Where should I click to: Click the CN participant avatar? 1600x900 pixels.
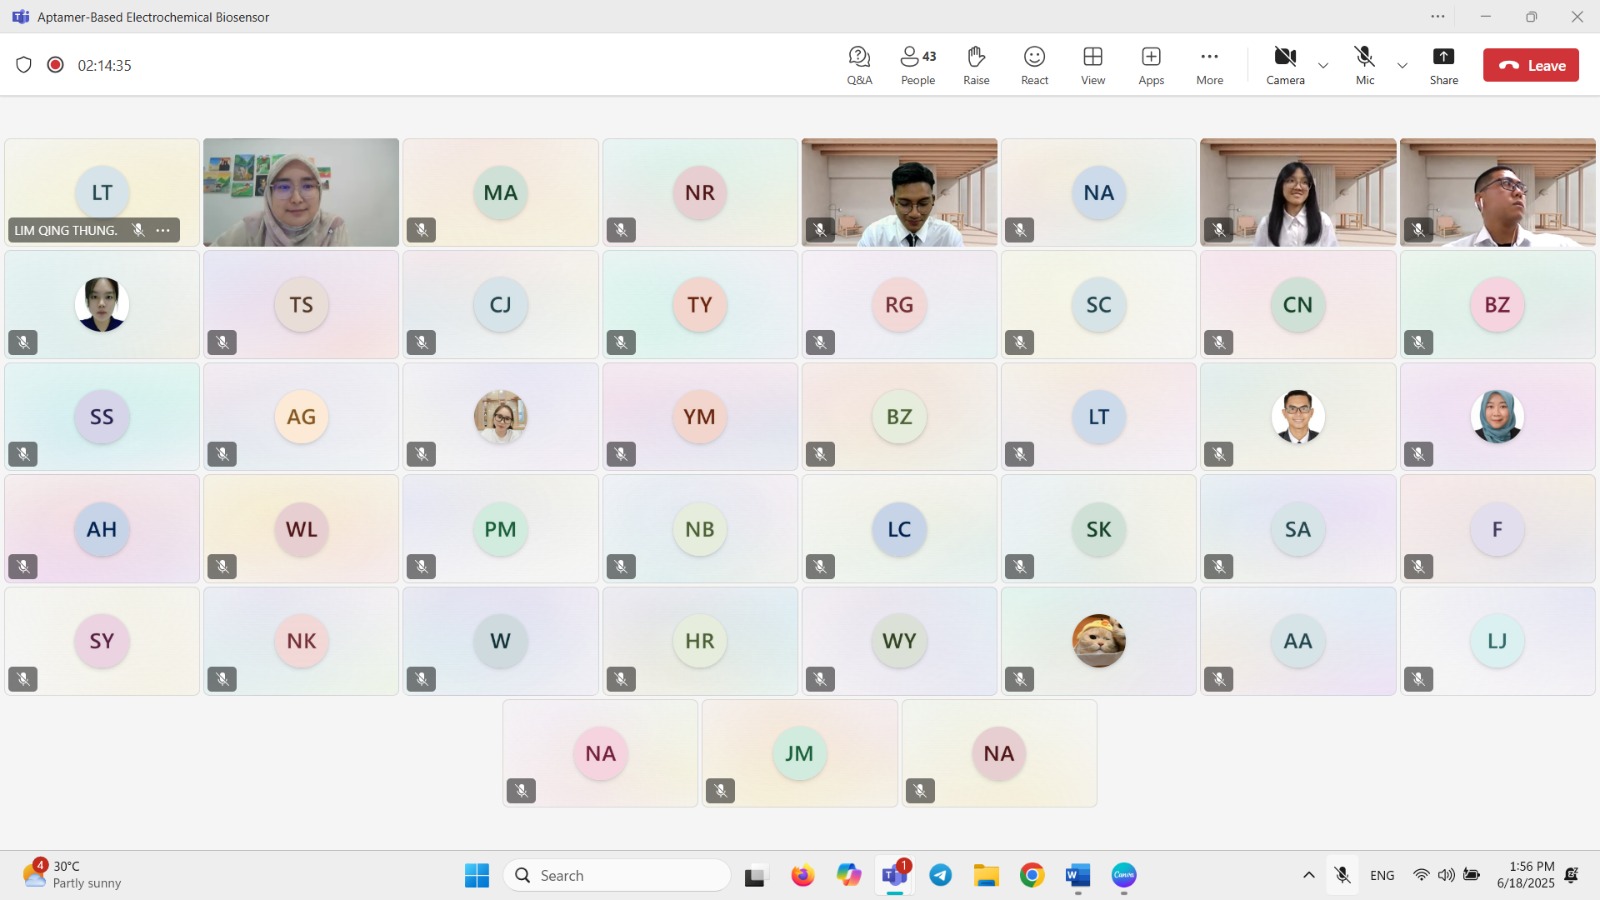pos(1298,304)
